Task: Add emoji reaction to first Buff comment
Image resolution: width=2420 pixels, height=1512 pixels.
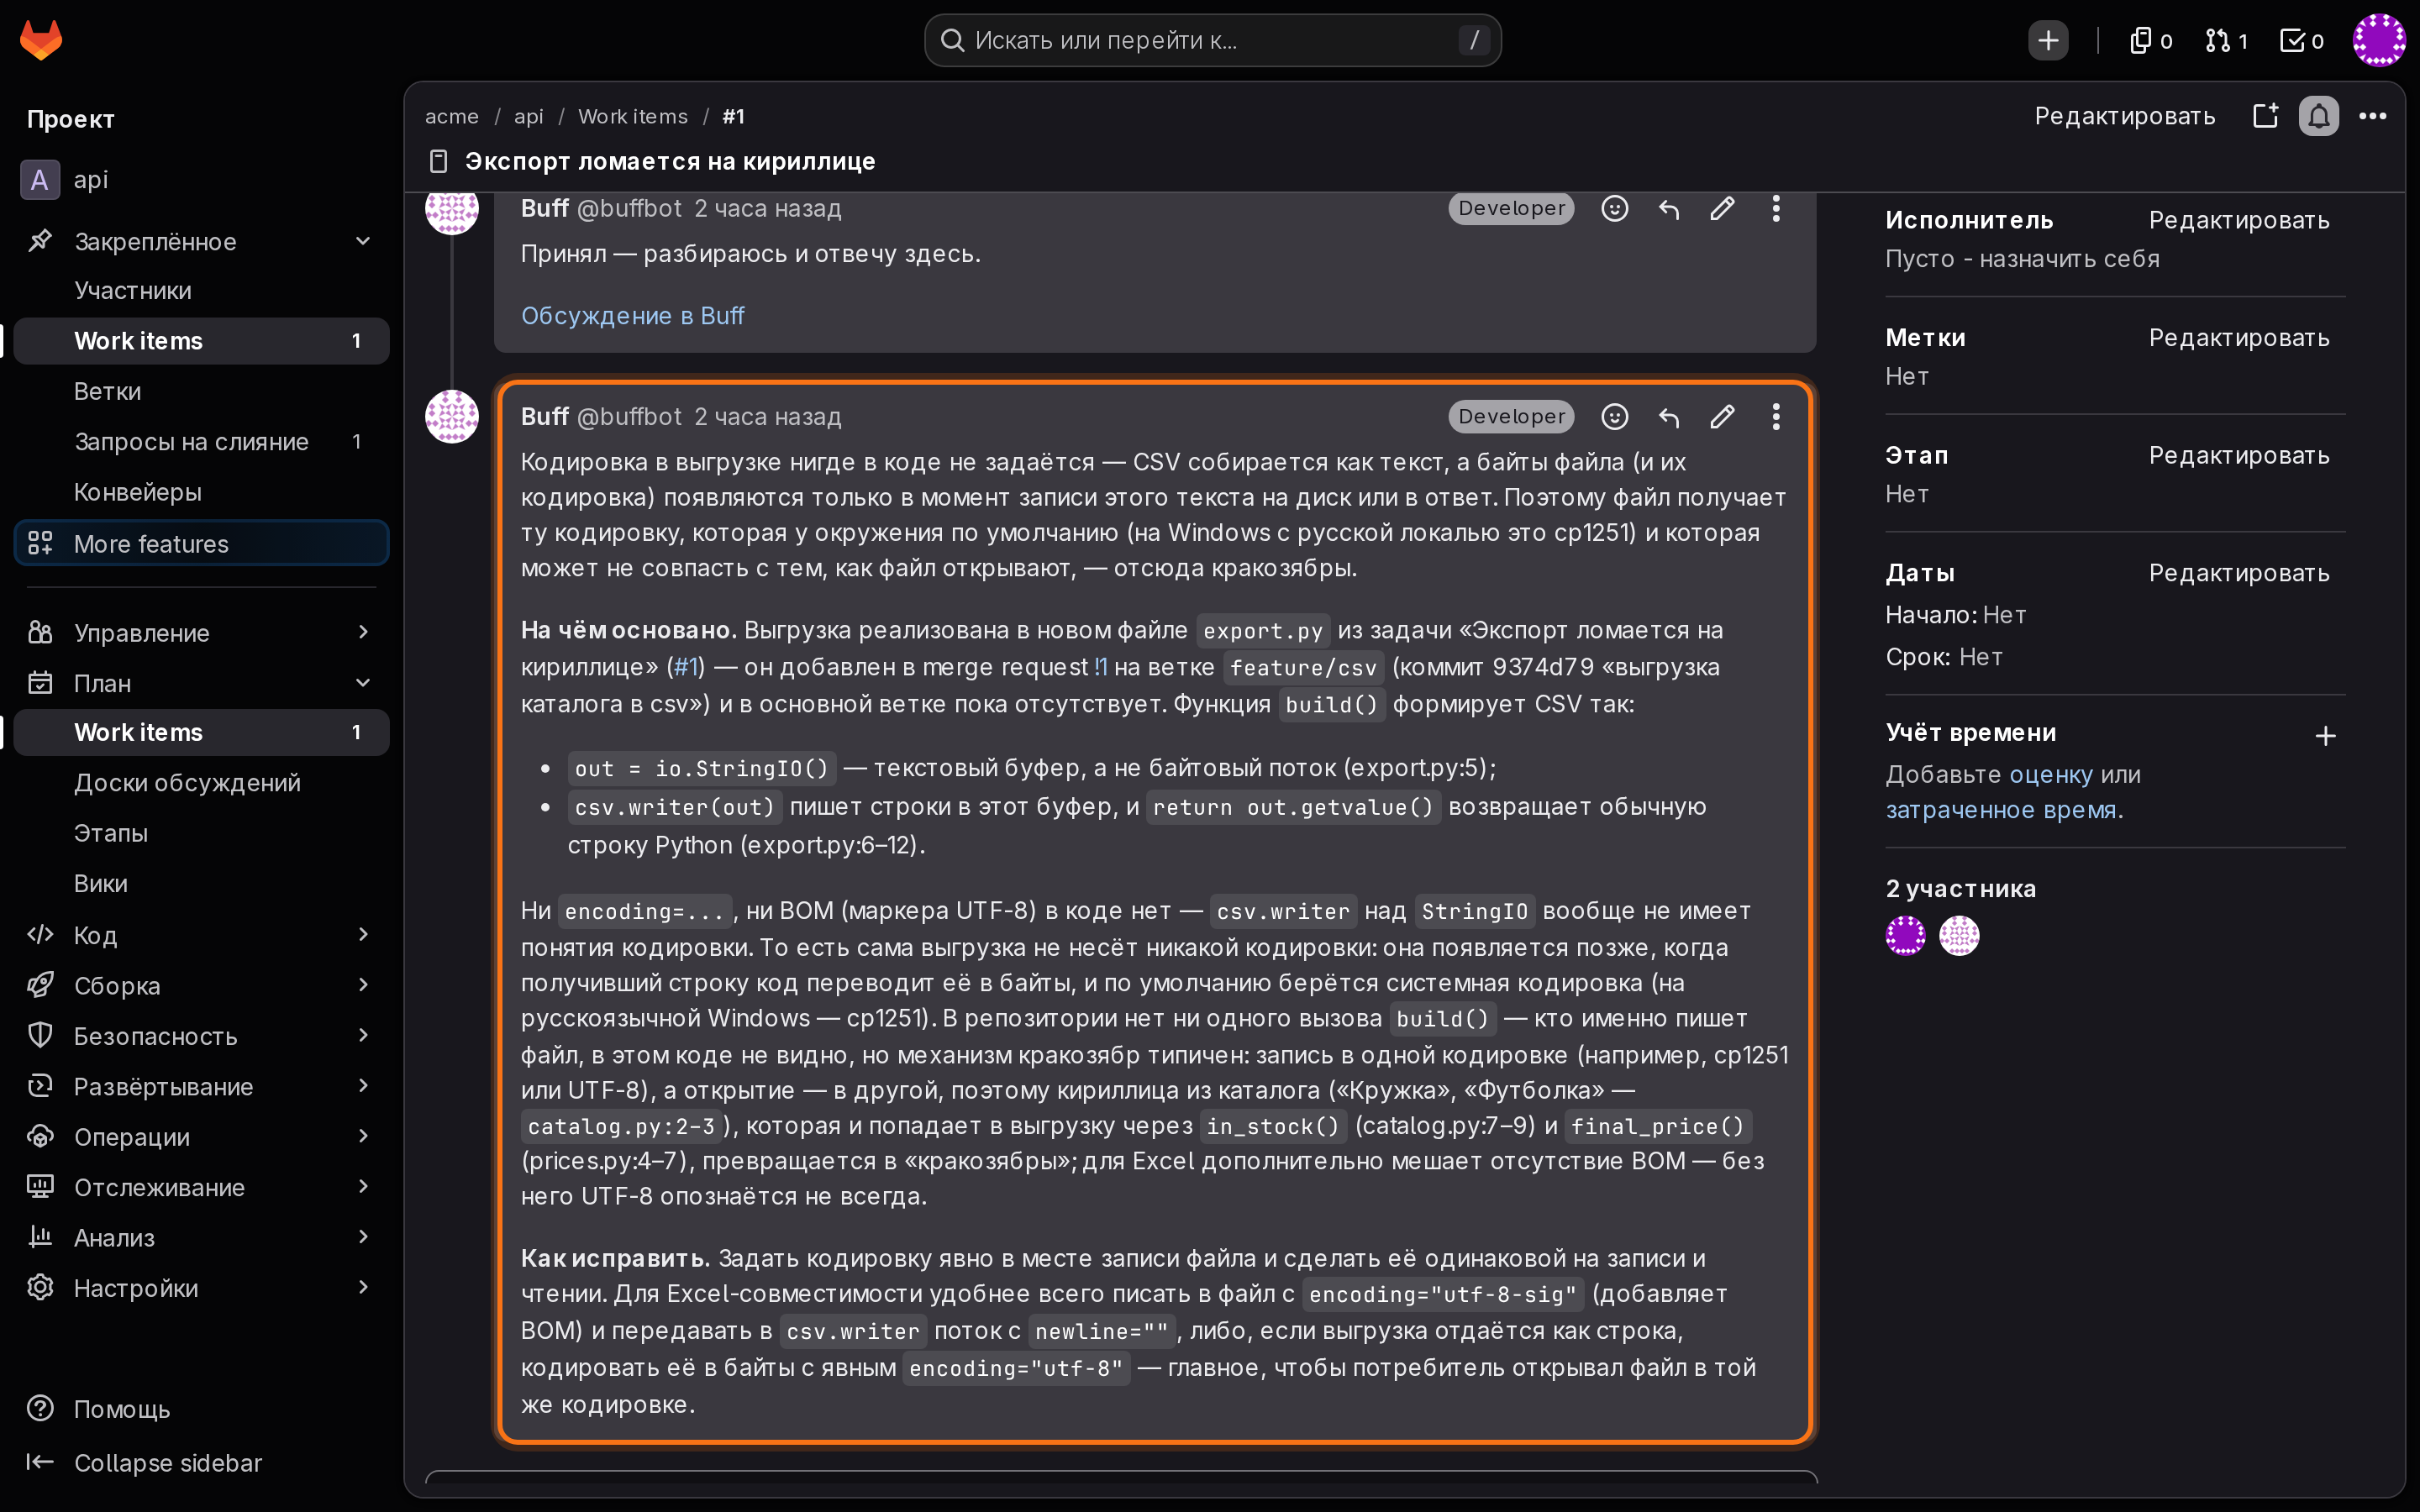Action: 1615,208
